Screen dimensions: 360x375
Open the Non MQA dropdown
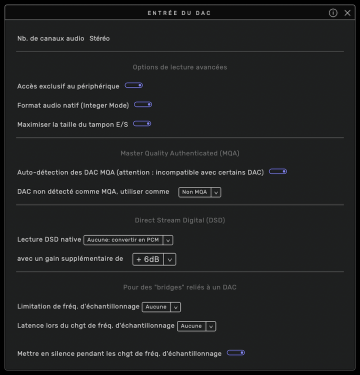click(199, 192)
